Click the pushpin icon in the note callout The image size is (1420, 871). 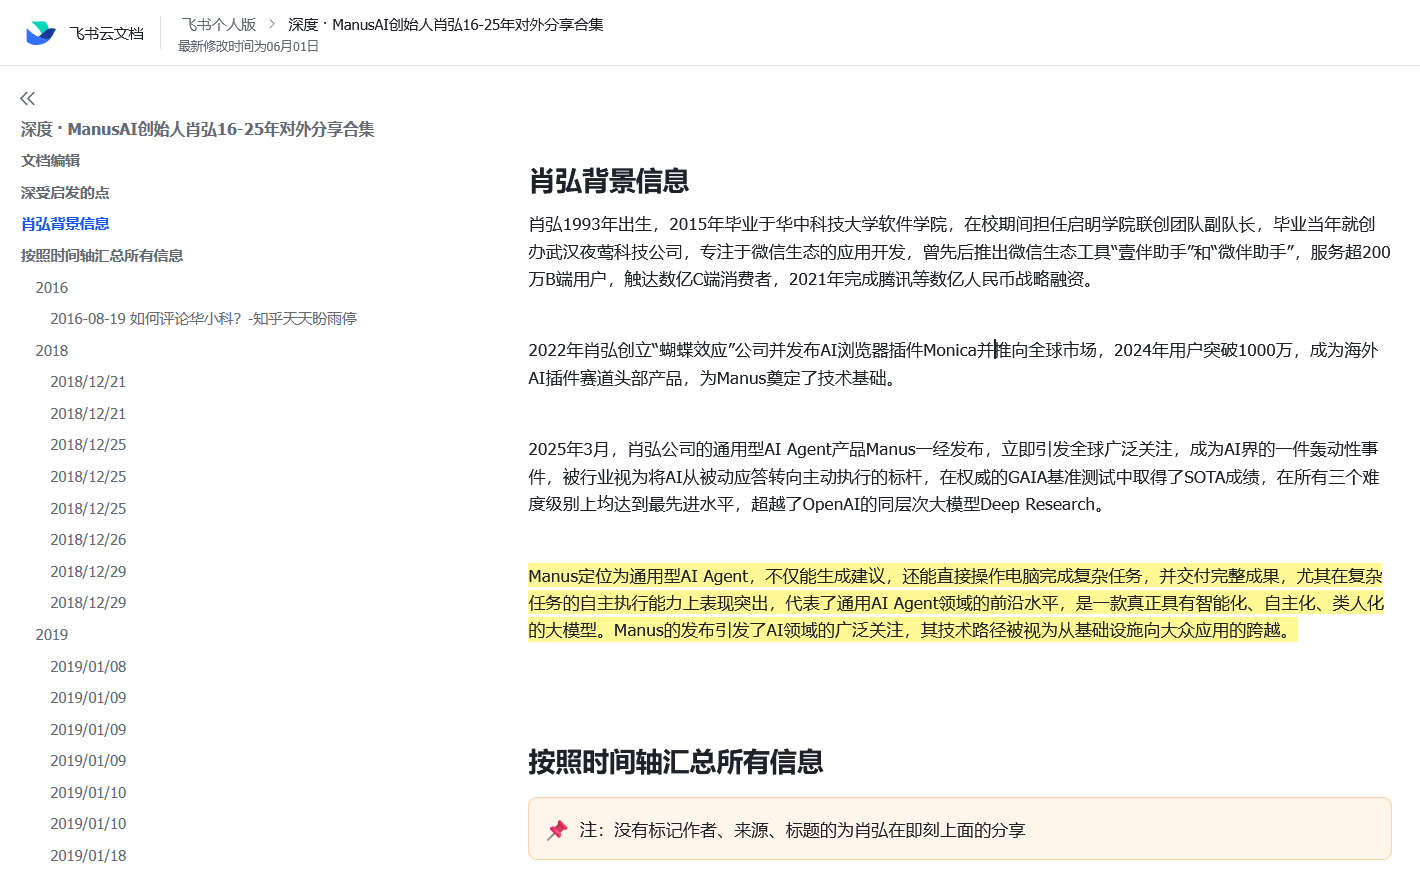[x=557, y=830]
